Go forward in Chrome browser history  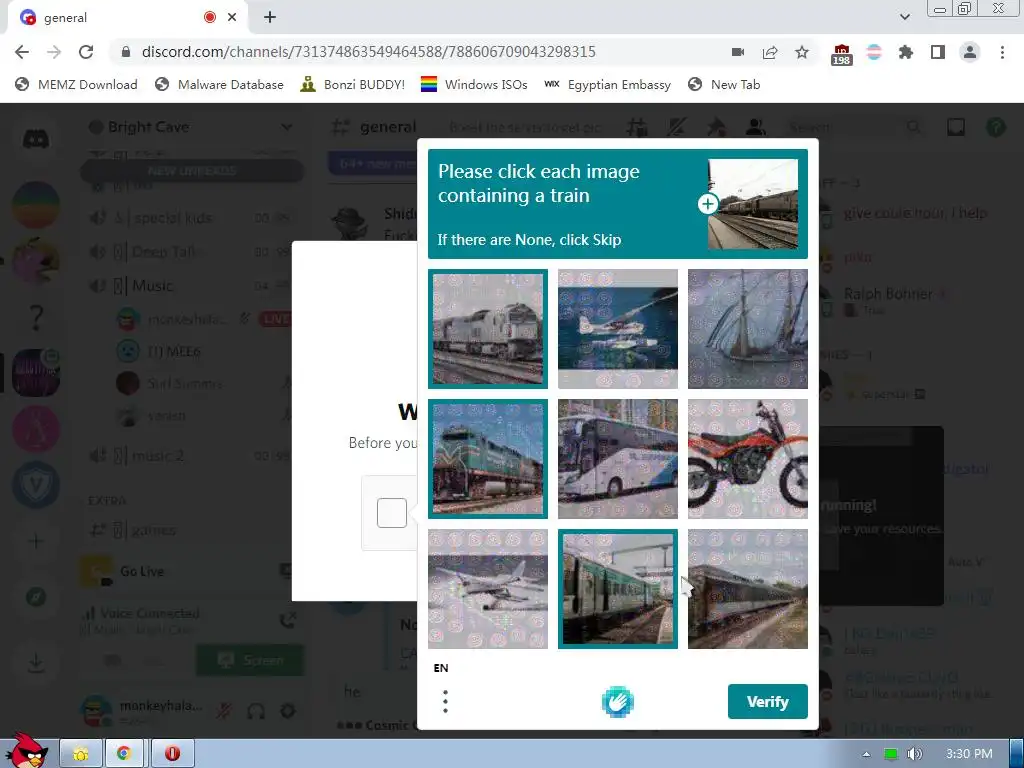[54, 52]
